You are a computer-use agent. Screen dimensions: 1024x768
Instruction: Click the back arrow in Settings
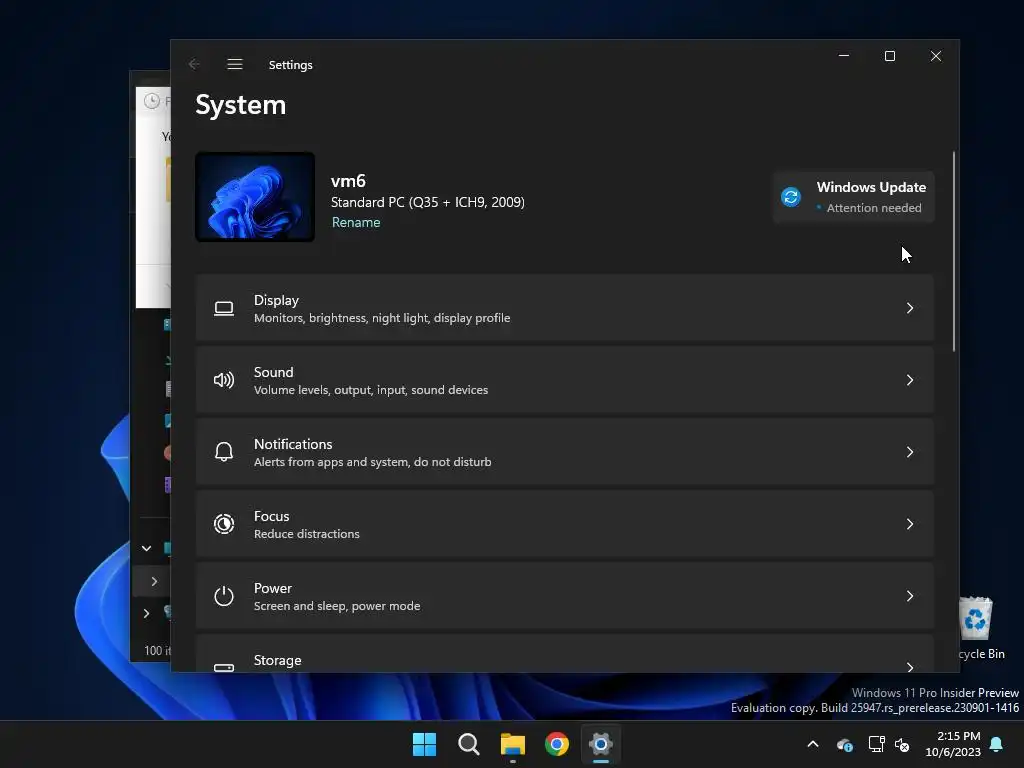point(194,64)
